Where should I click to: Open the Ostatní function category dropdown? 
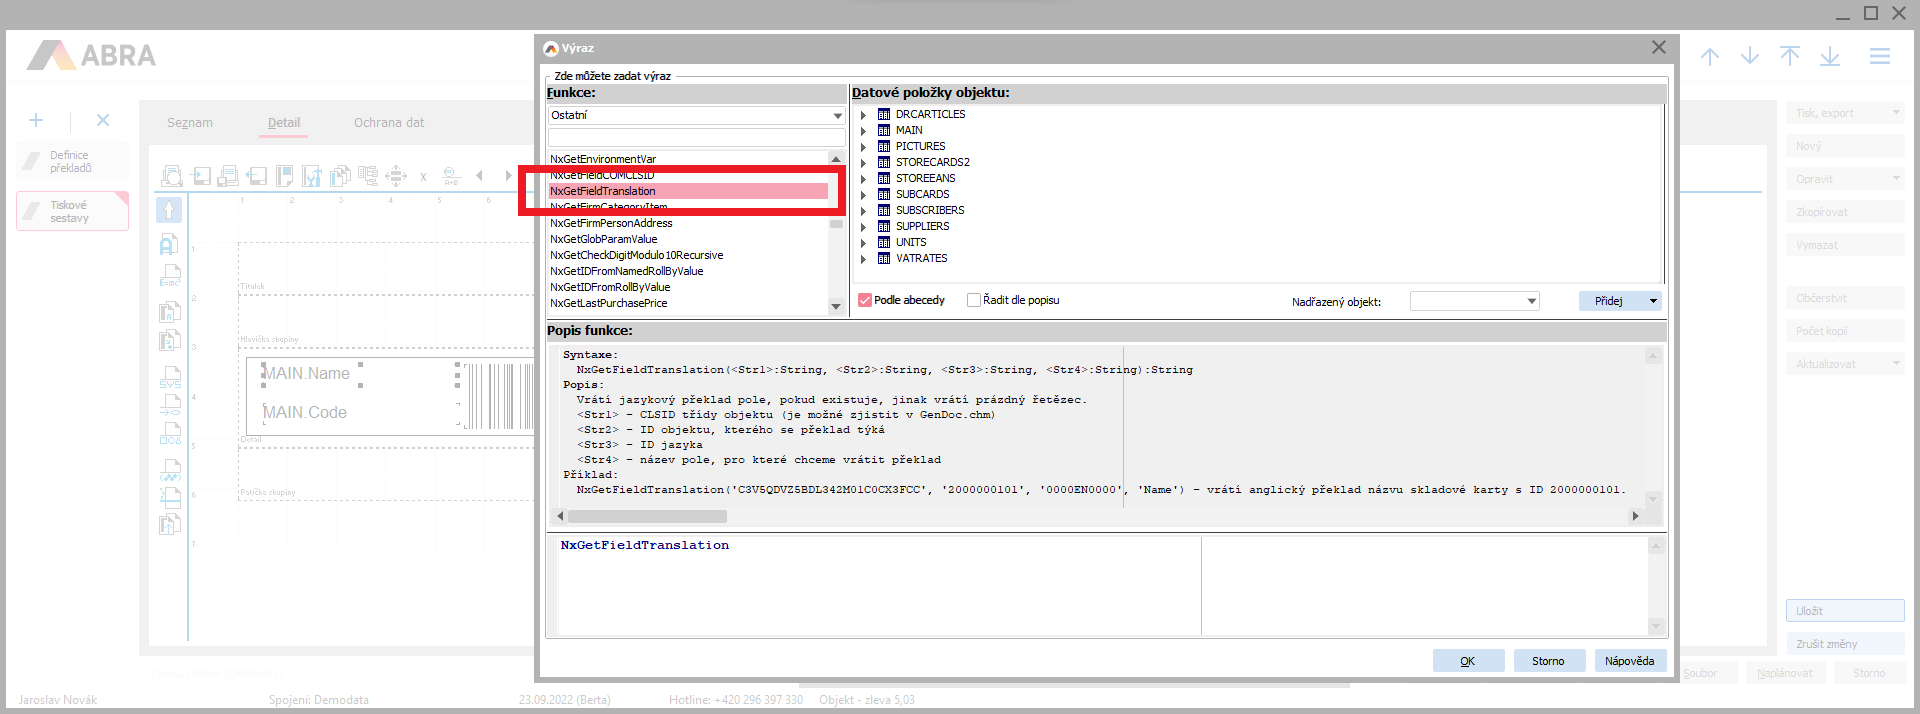click(837, 116)
